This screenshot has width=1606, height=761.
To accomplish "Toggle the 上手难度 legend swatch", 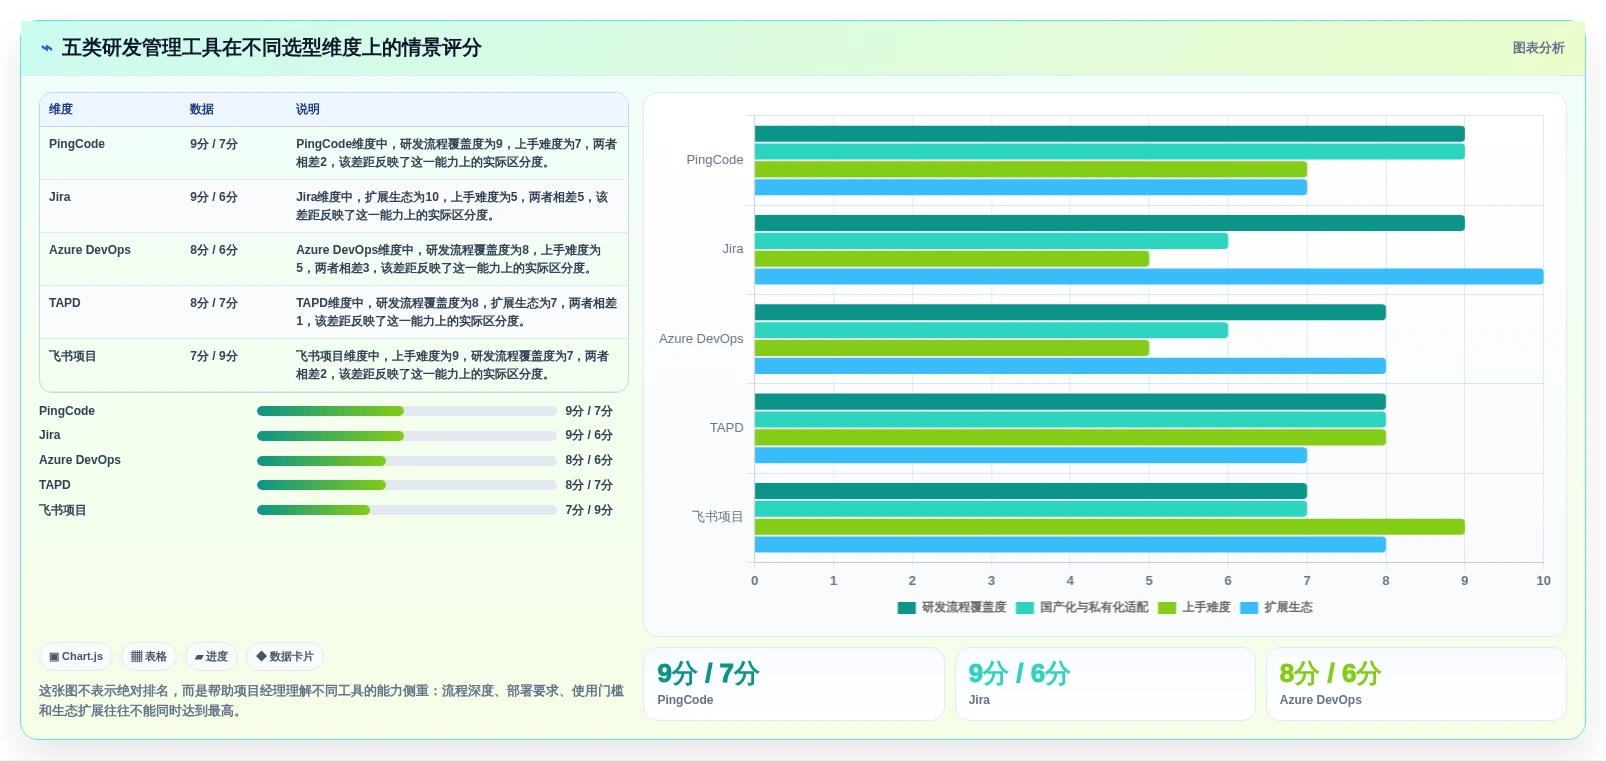I will pos(1167,608).
